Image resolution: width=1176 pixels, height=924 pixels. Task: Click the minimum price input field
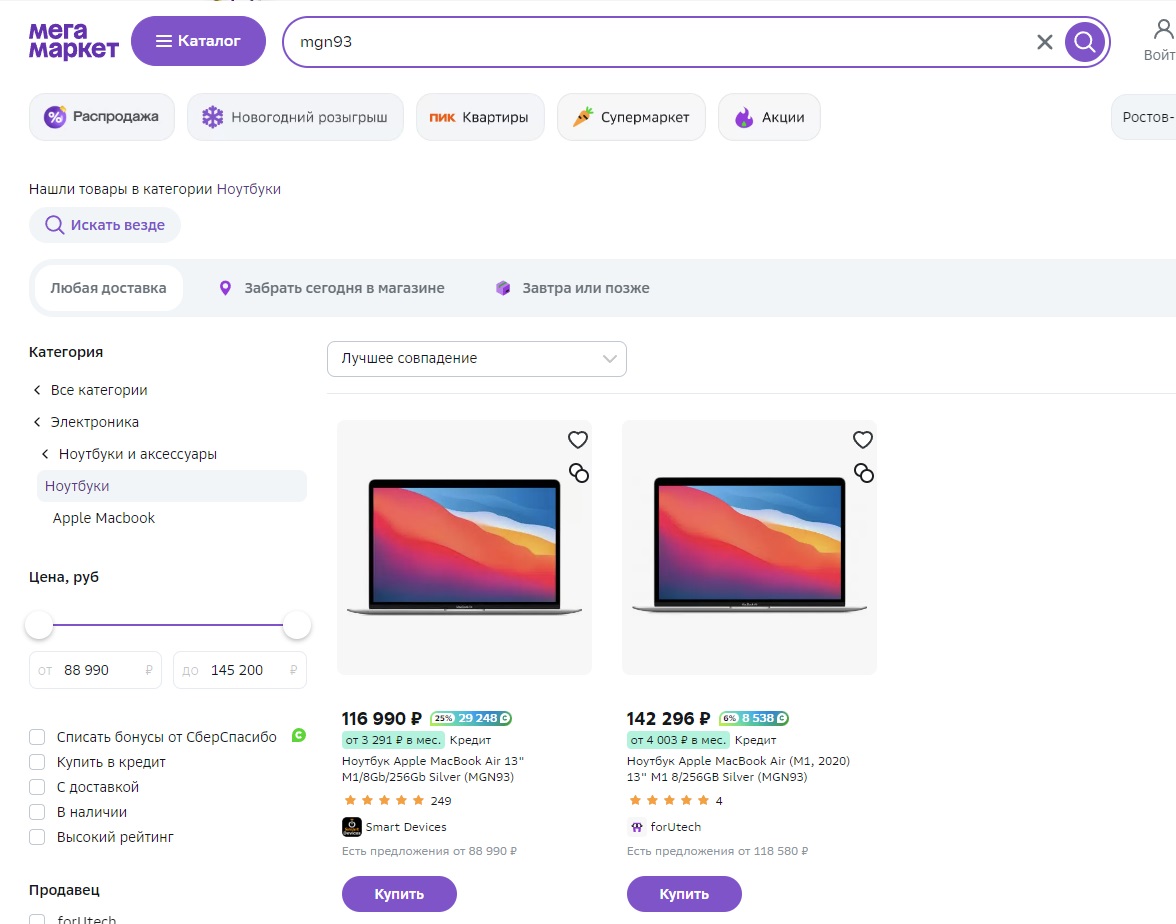[x=97, y=670]
